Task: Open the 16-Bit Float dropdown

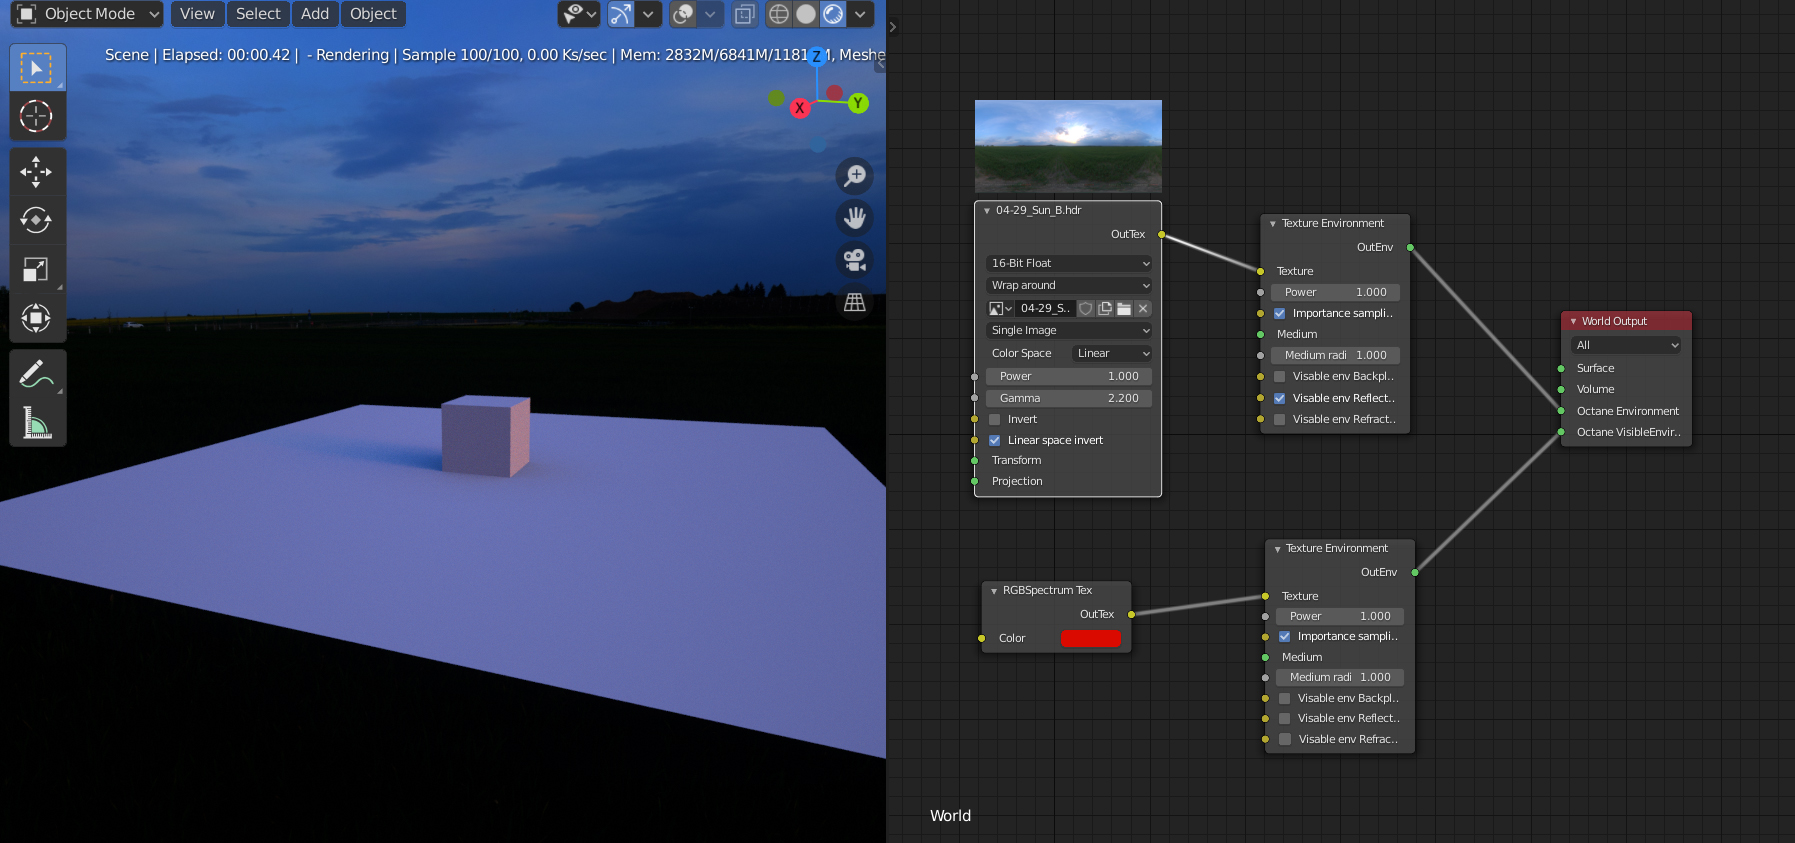Action: [x=1069, y=263]
